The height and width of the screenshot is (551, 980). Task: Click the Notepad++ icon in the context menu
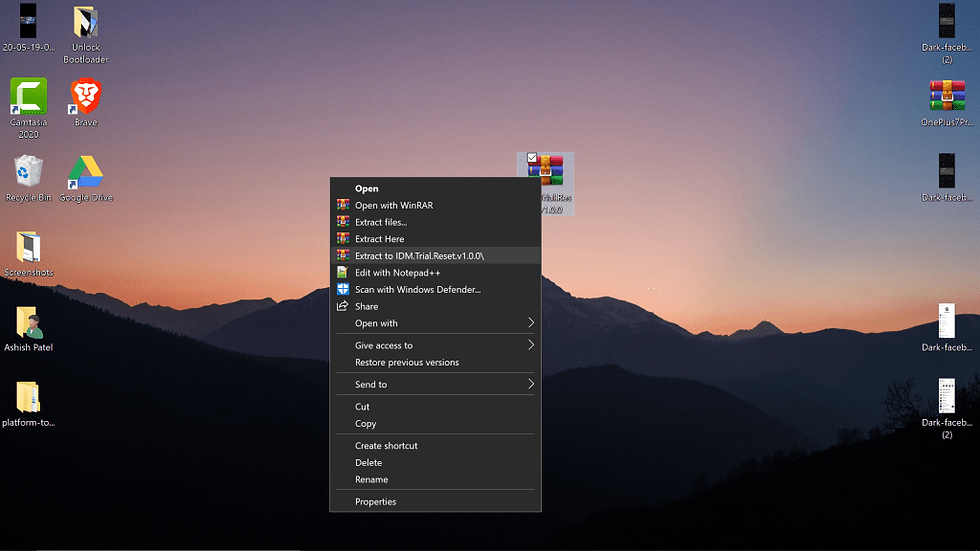pyautogui.click(x=342, y=272)
